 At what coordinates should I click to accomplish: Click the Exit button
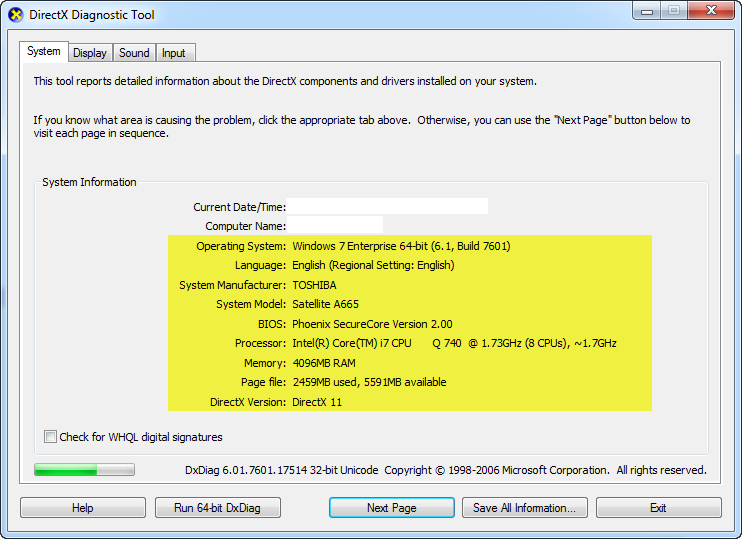(659, 508)
